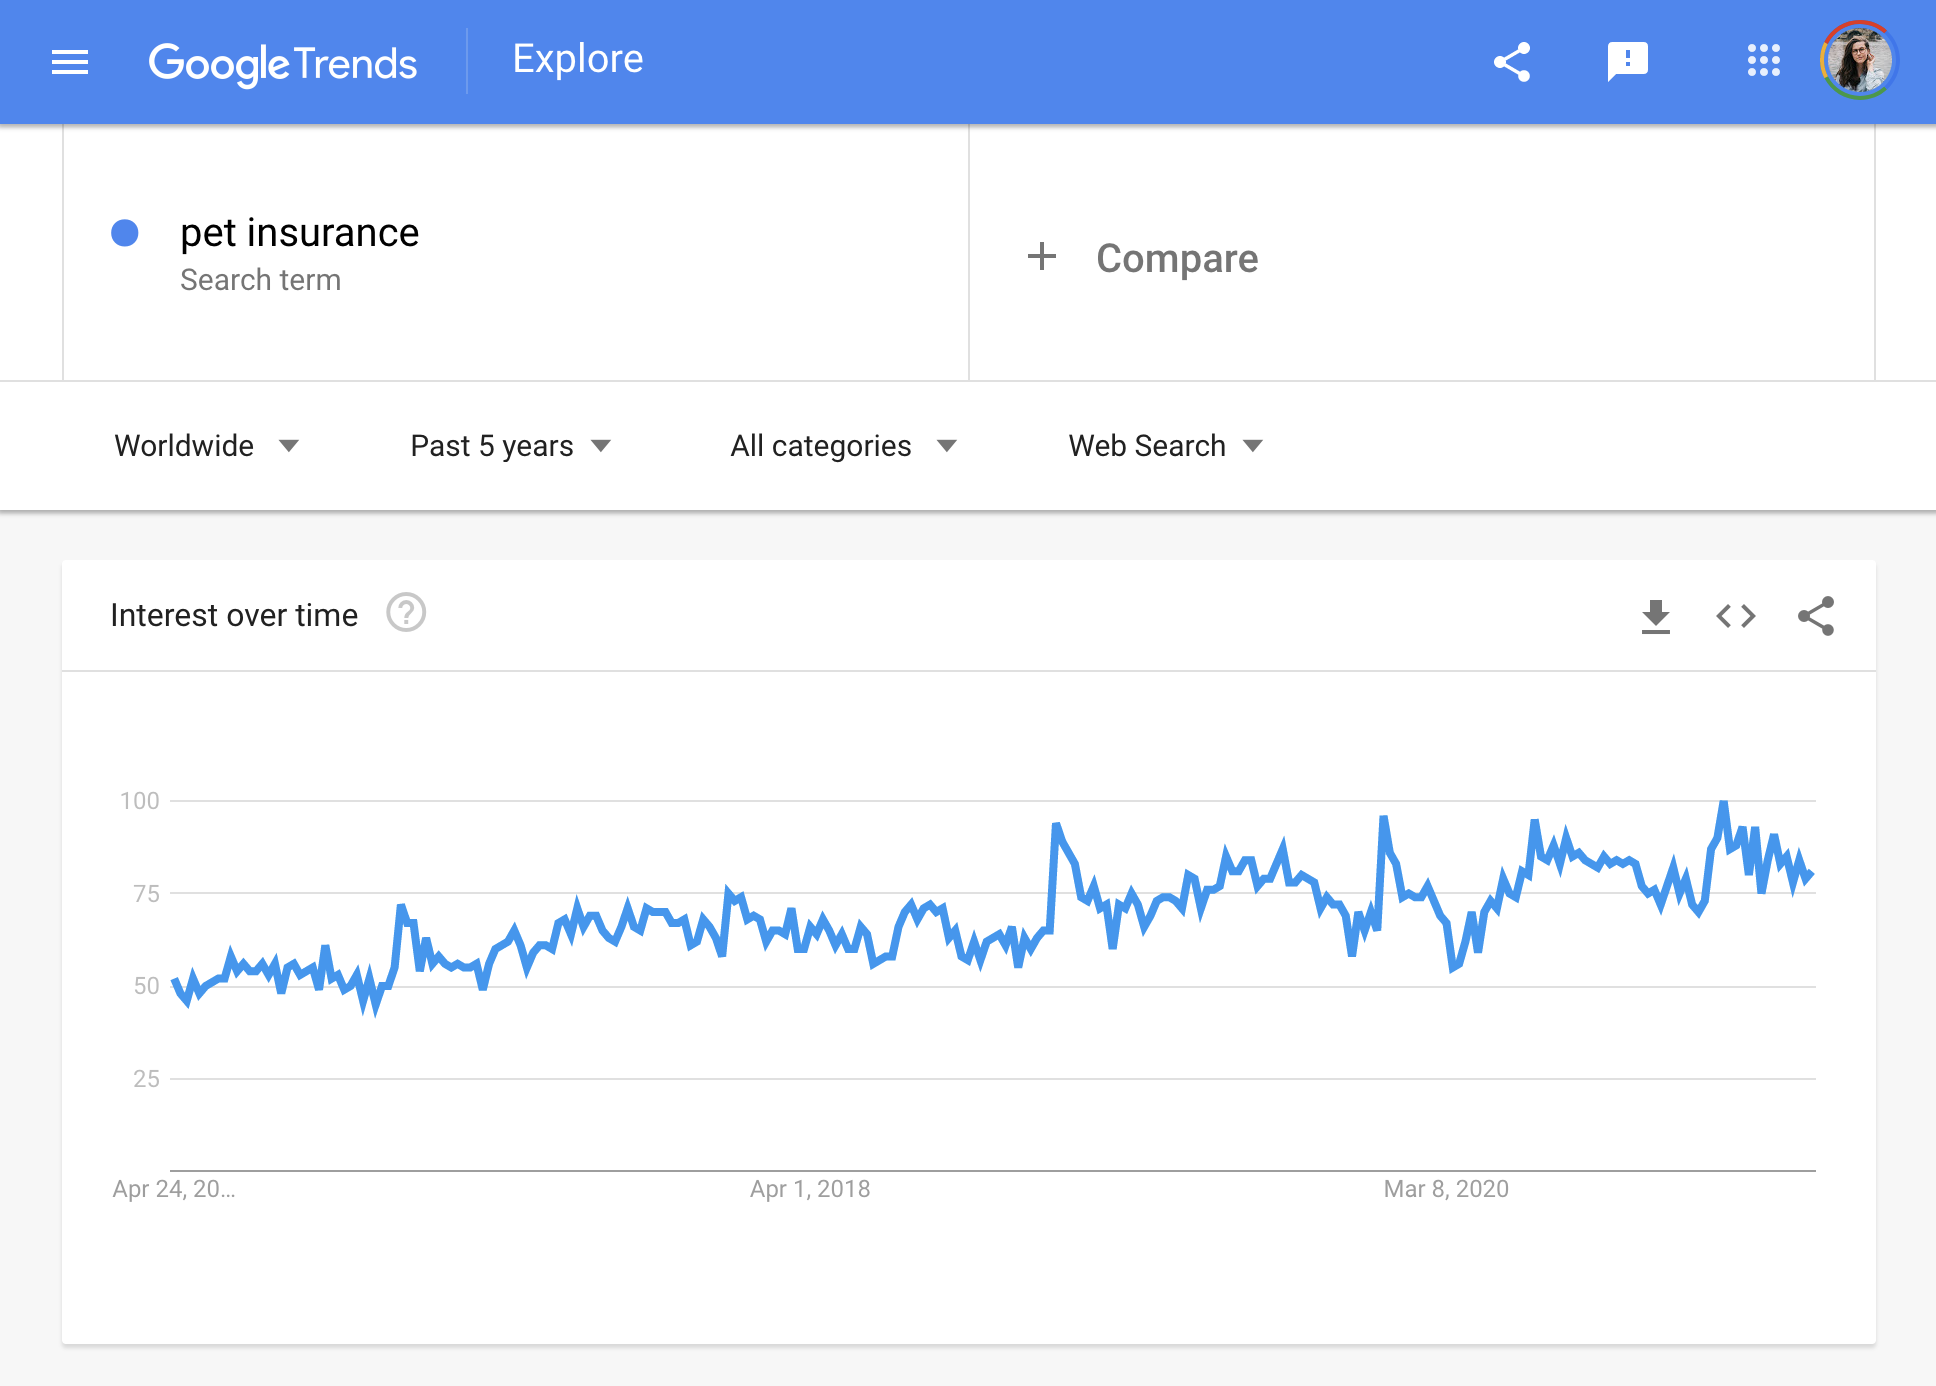The image size is (1936, 1386).
Task: Download the Interest over time CSV
Action: (1656, 616)
